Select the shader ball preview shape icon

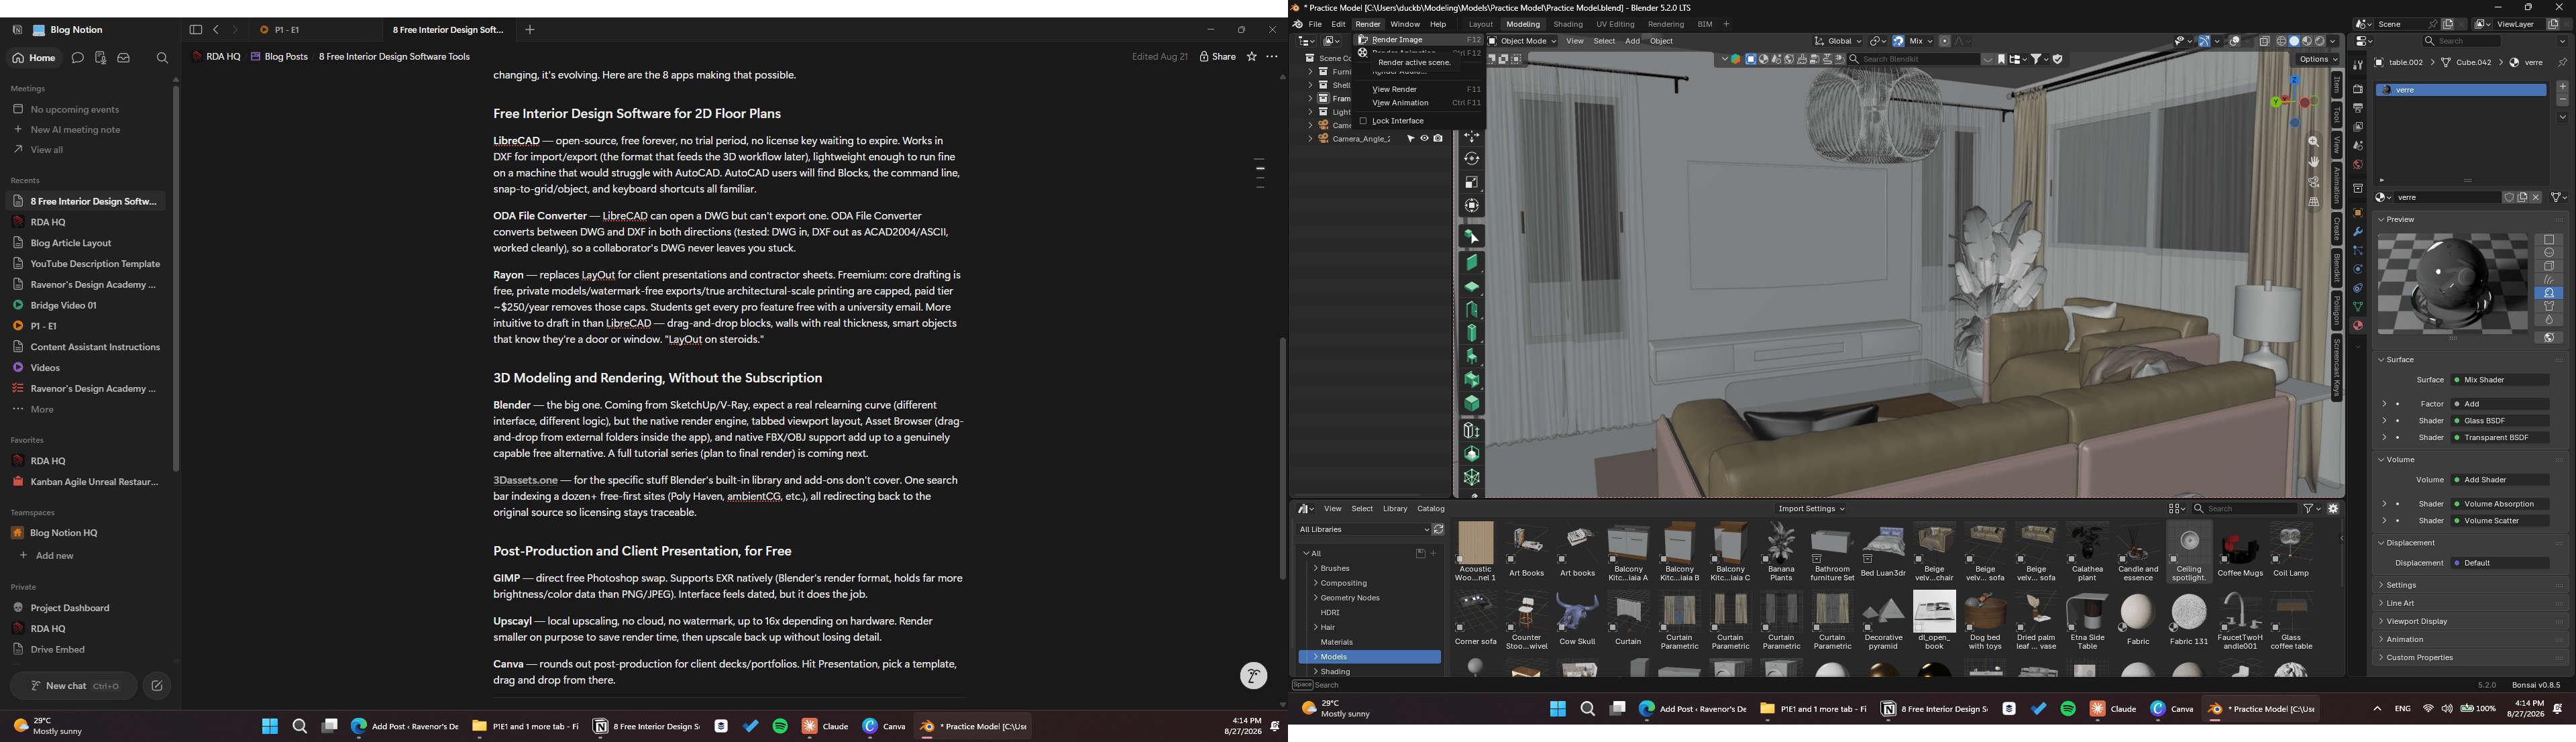click(x=2549, y=294)
